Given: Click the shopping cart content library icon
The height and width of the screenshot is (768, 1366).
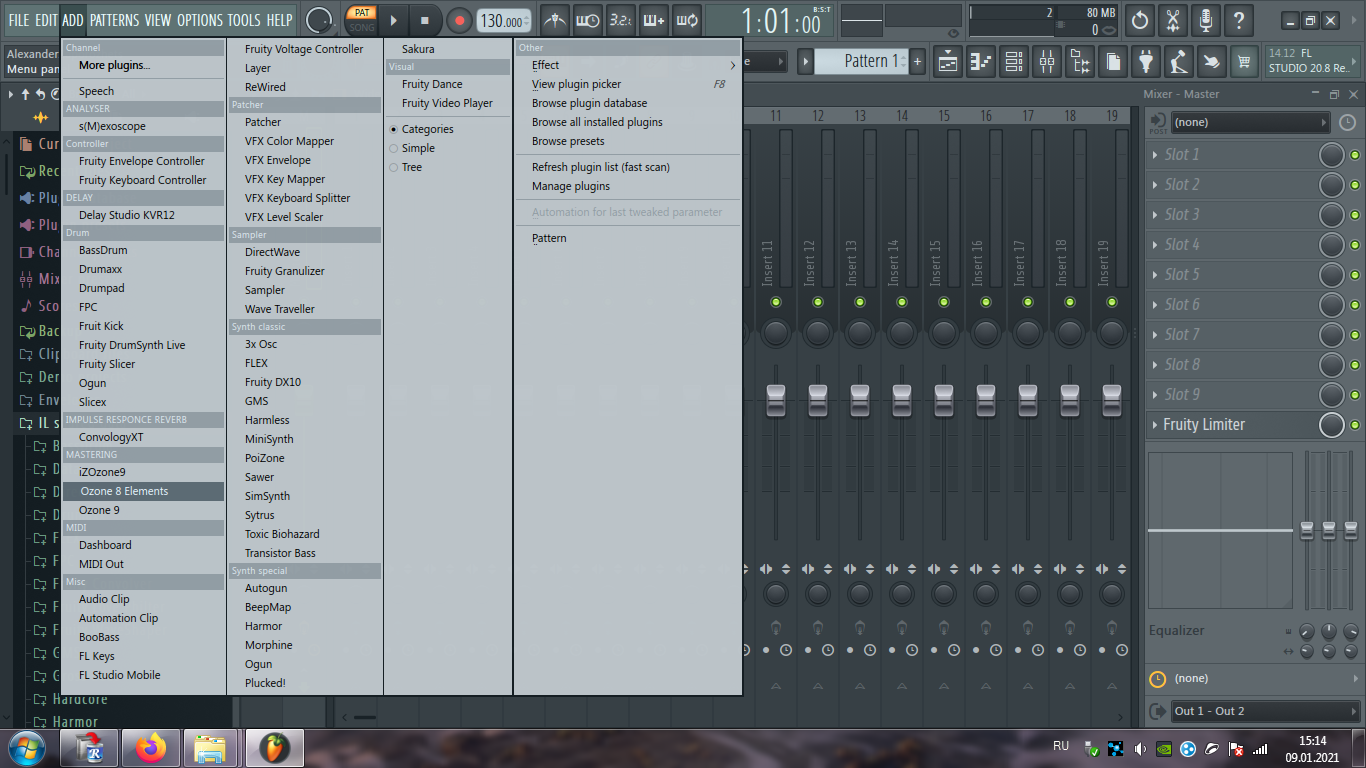Looking at the screenshot, I should pyautogui.click(x=1245, y=62).
